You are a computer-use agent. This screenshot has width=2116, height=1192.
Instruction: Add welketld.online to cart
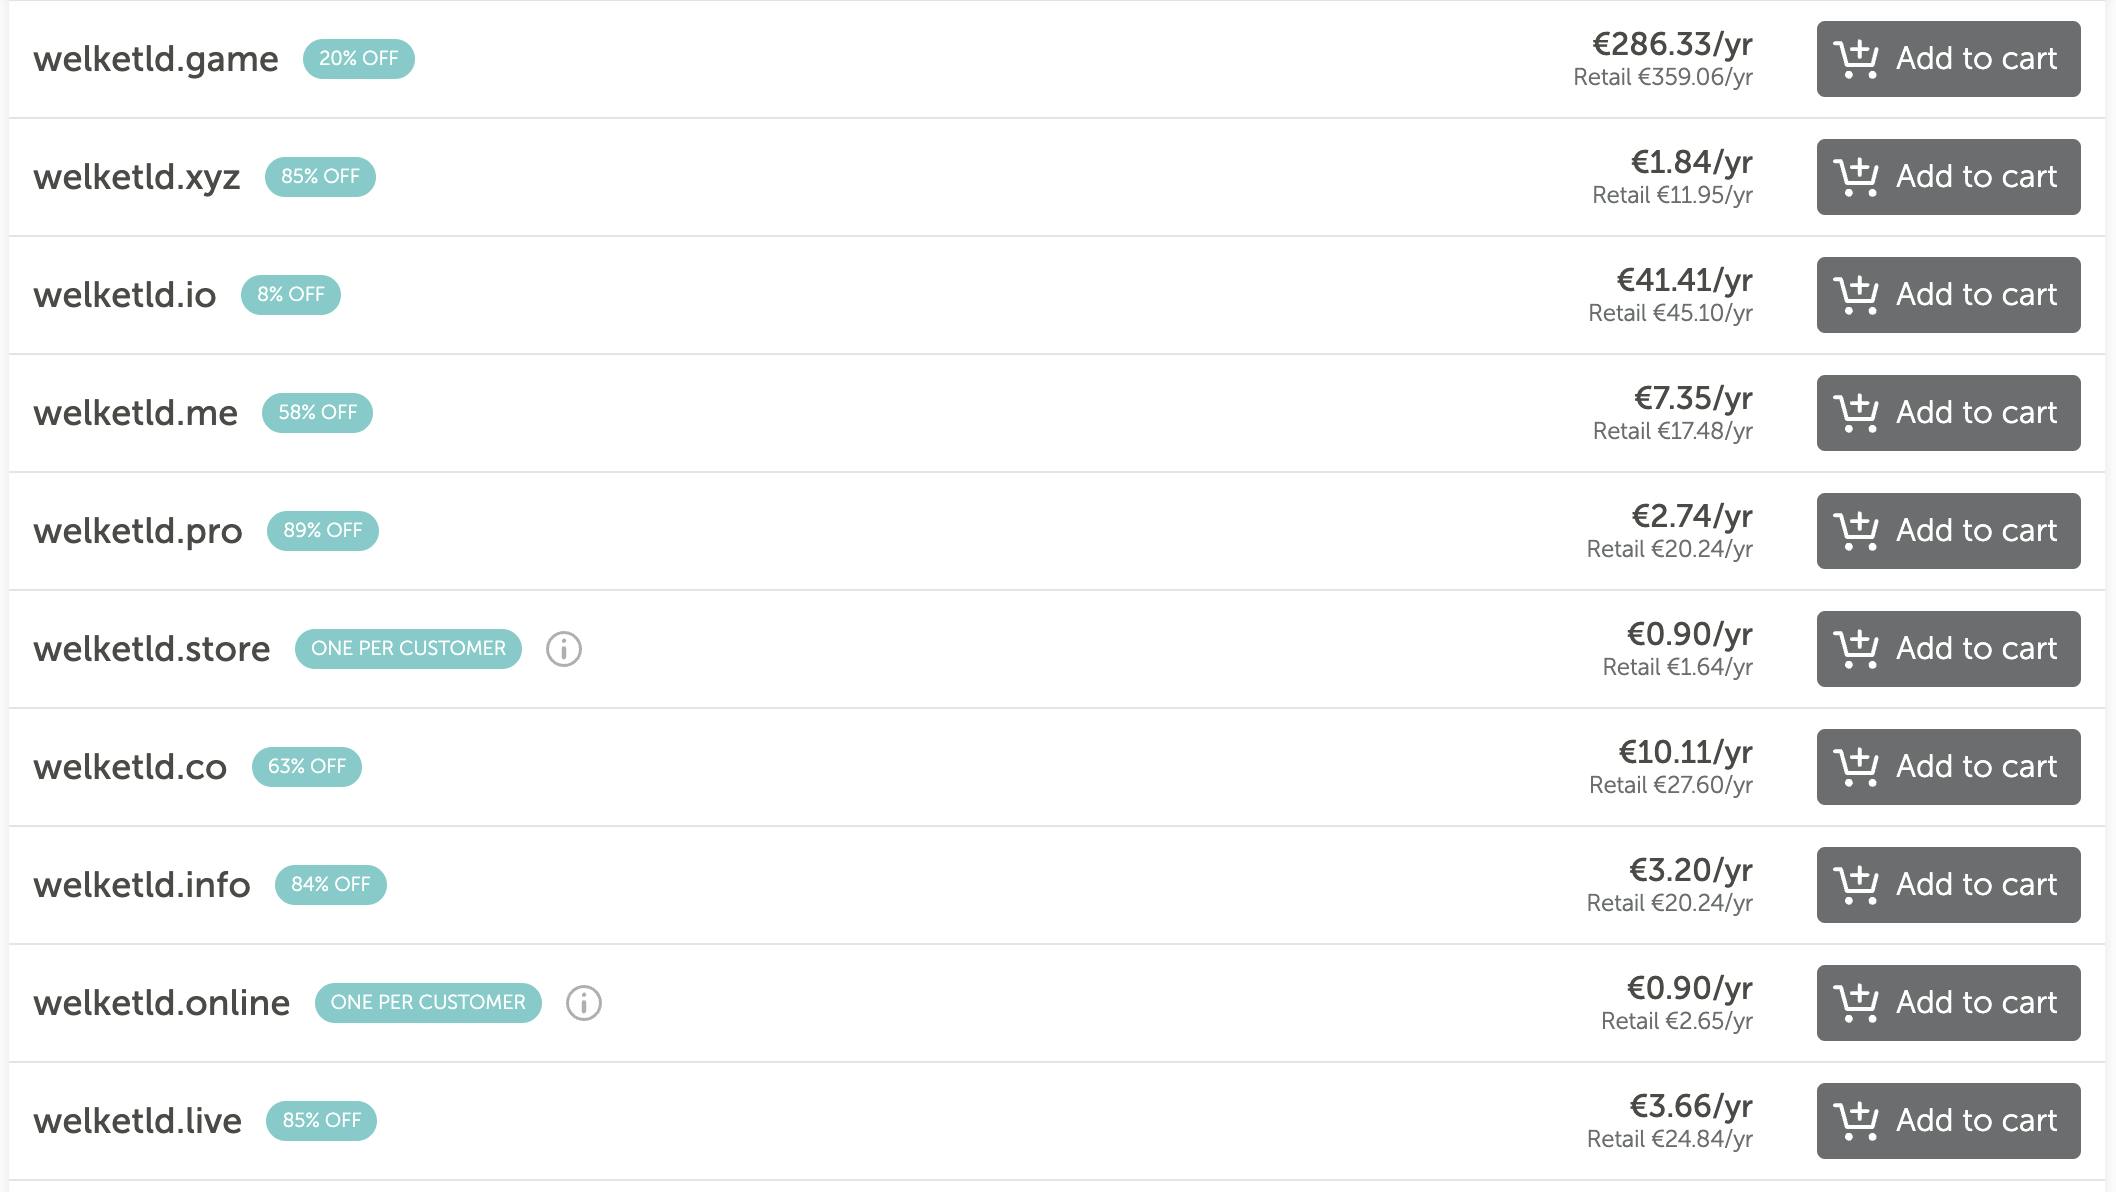tap(1948, 1003)
